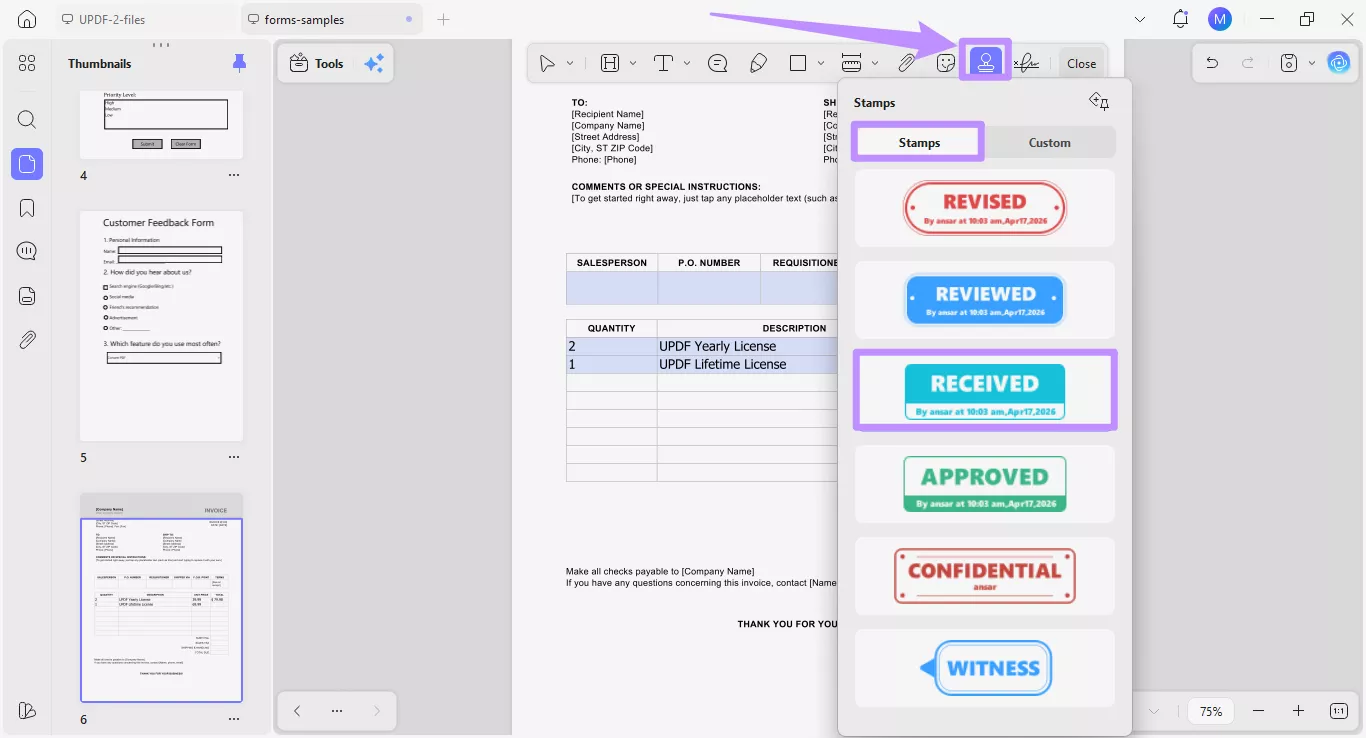Viewport: 1366px width, 738px height.
Task: Expand the Highlight tool dropdown arrow
Action: pyautogui.click(x=633, y=63)
